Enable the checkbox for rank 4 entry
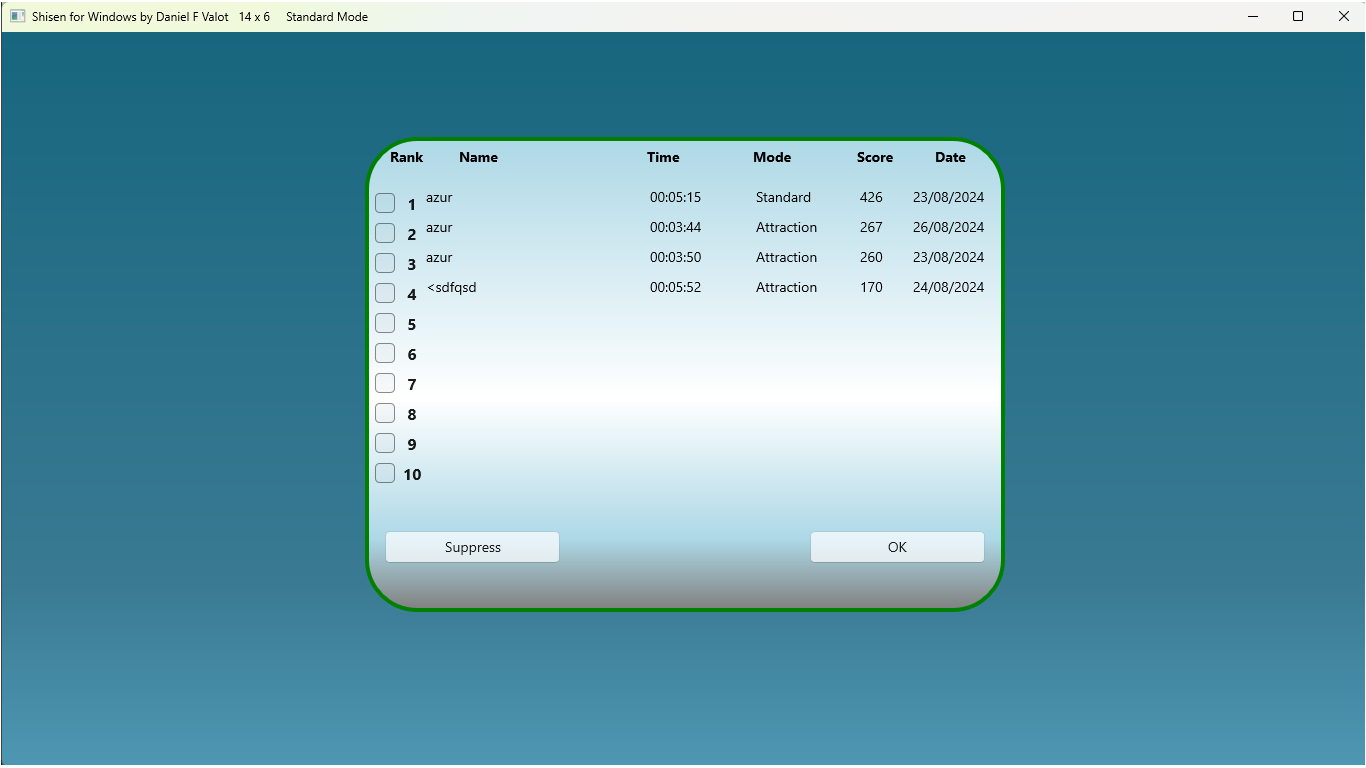1366x768 pixels. (385, 293)
